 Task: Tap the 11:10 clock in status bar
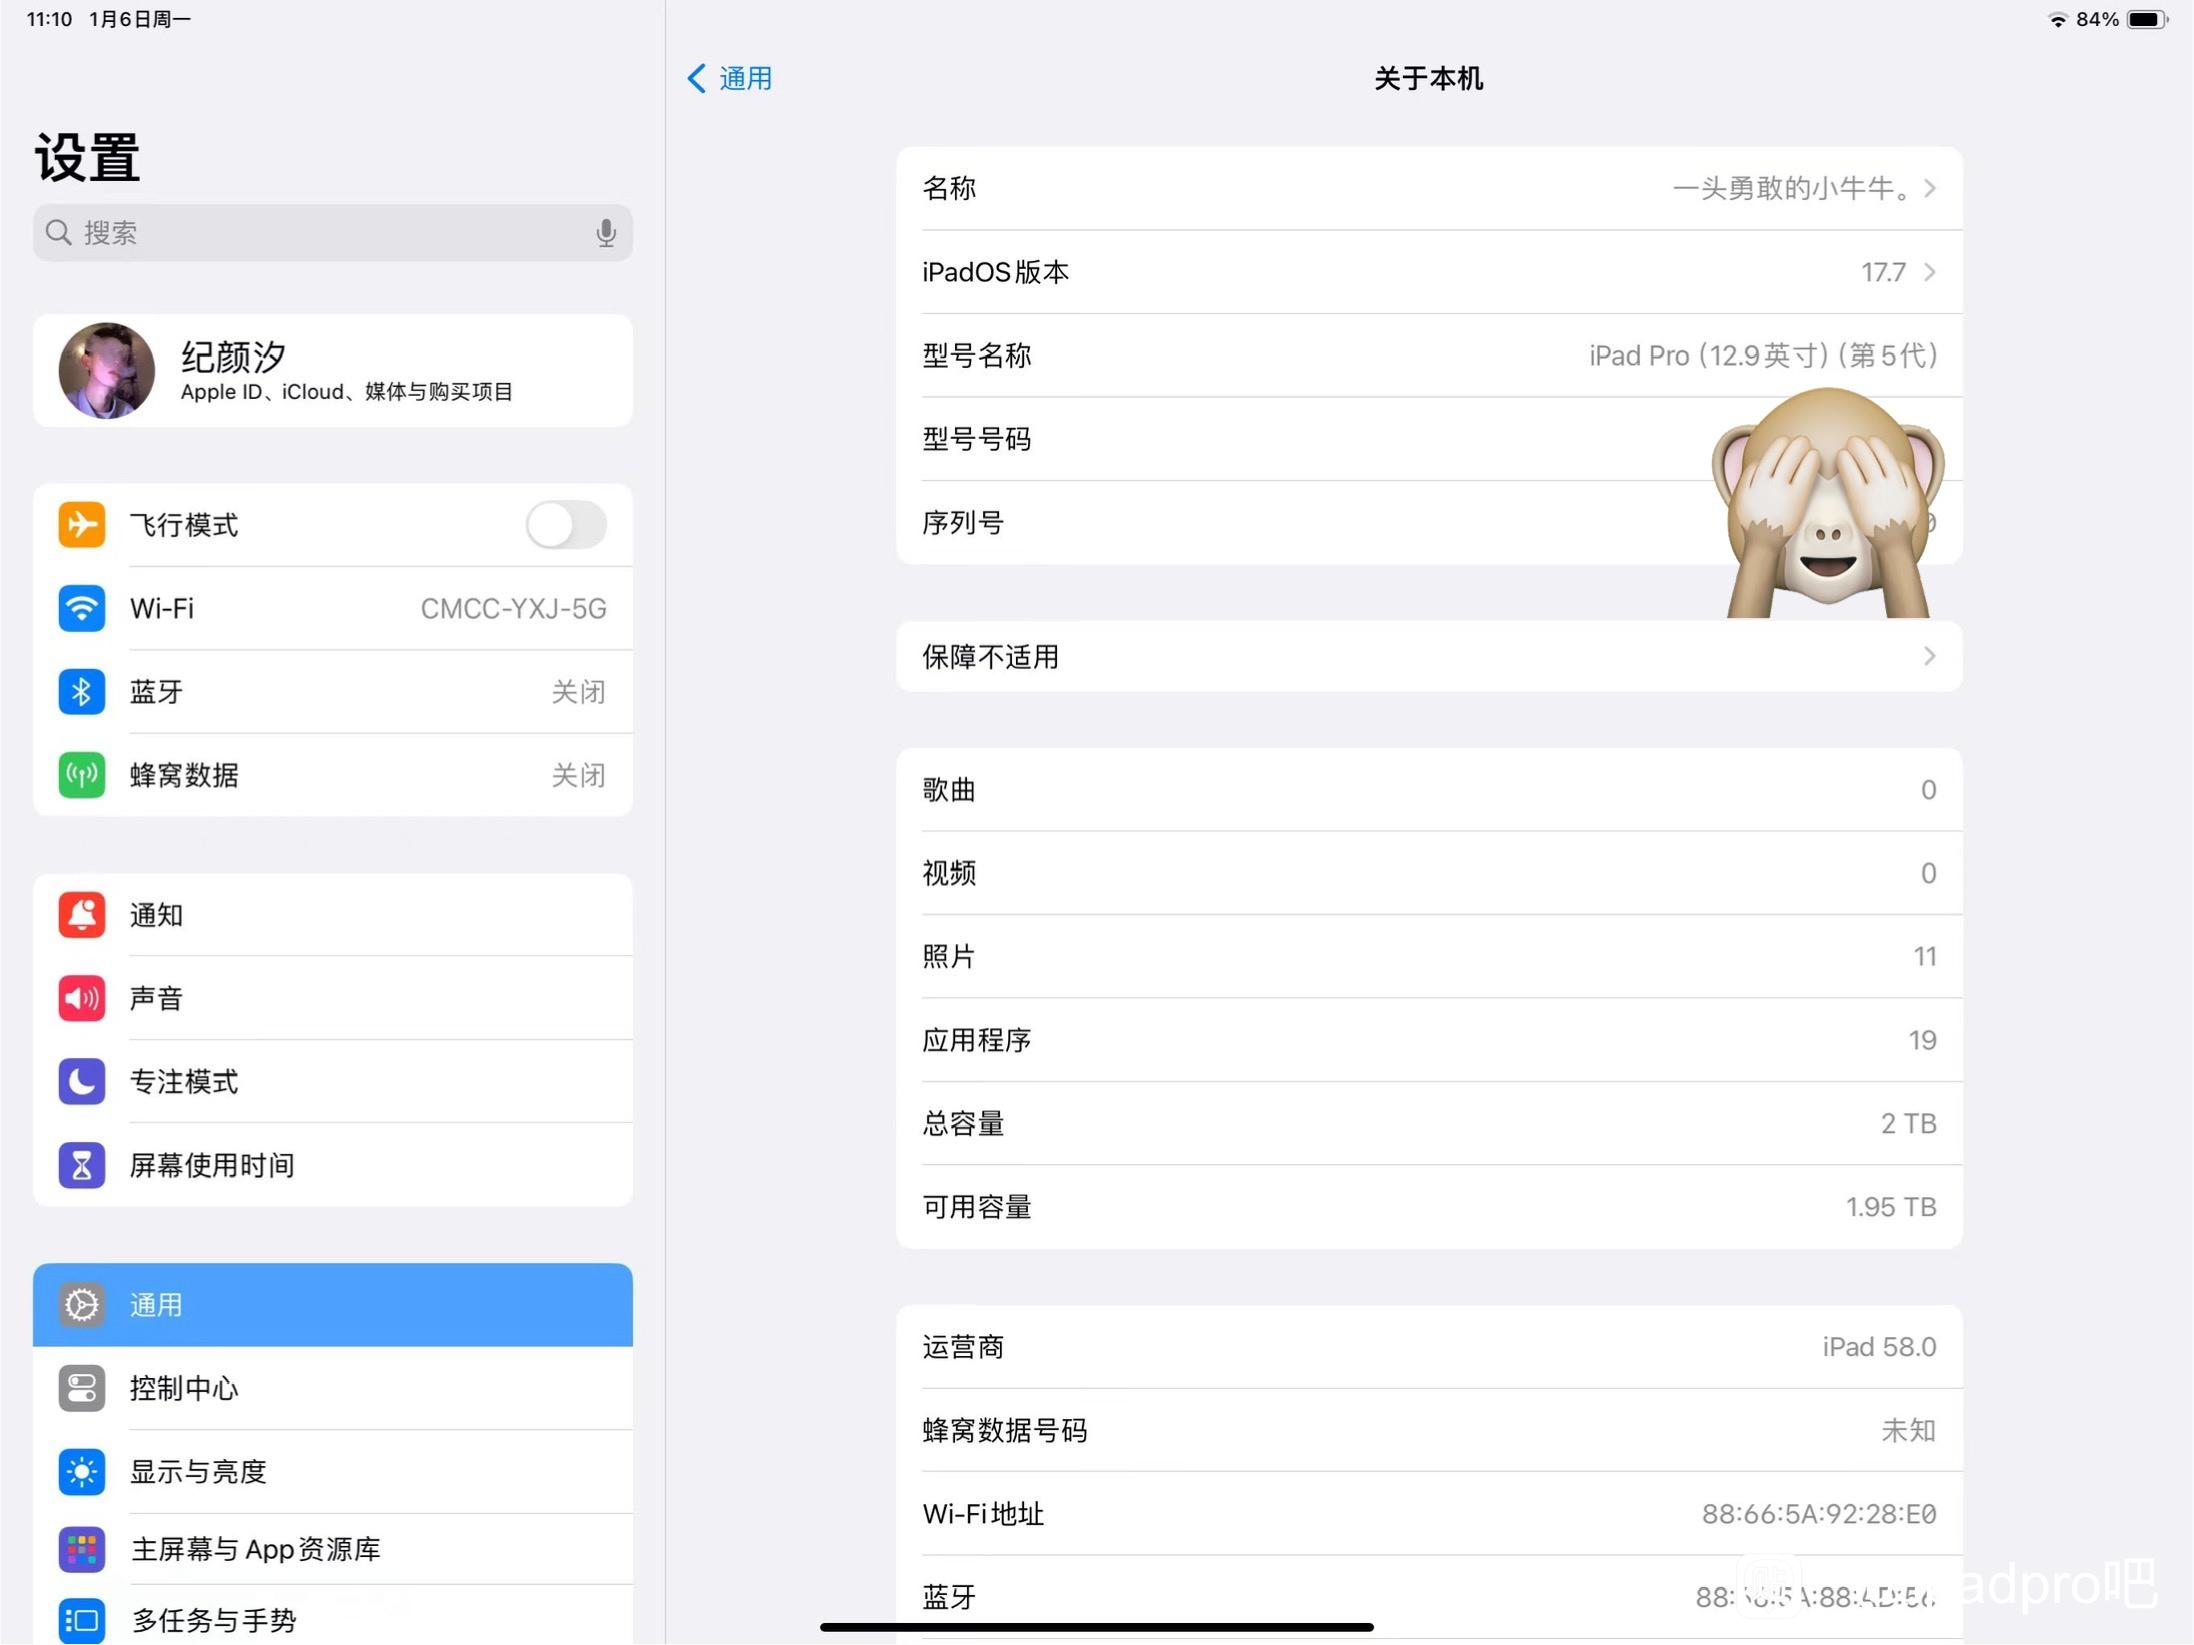point(49,19)
